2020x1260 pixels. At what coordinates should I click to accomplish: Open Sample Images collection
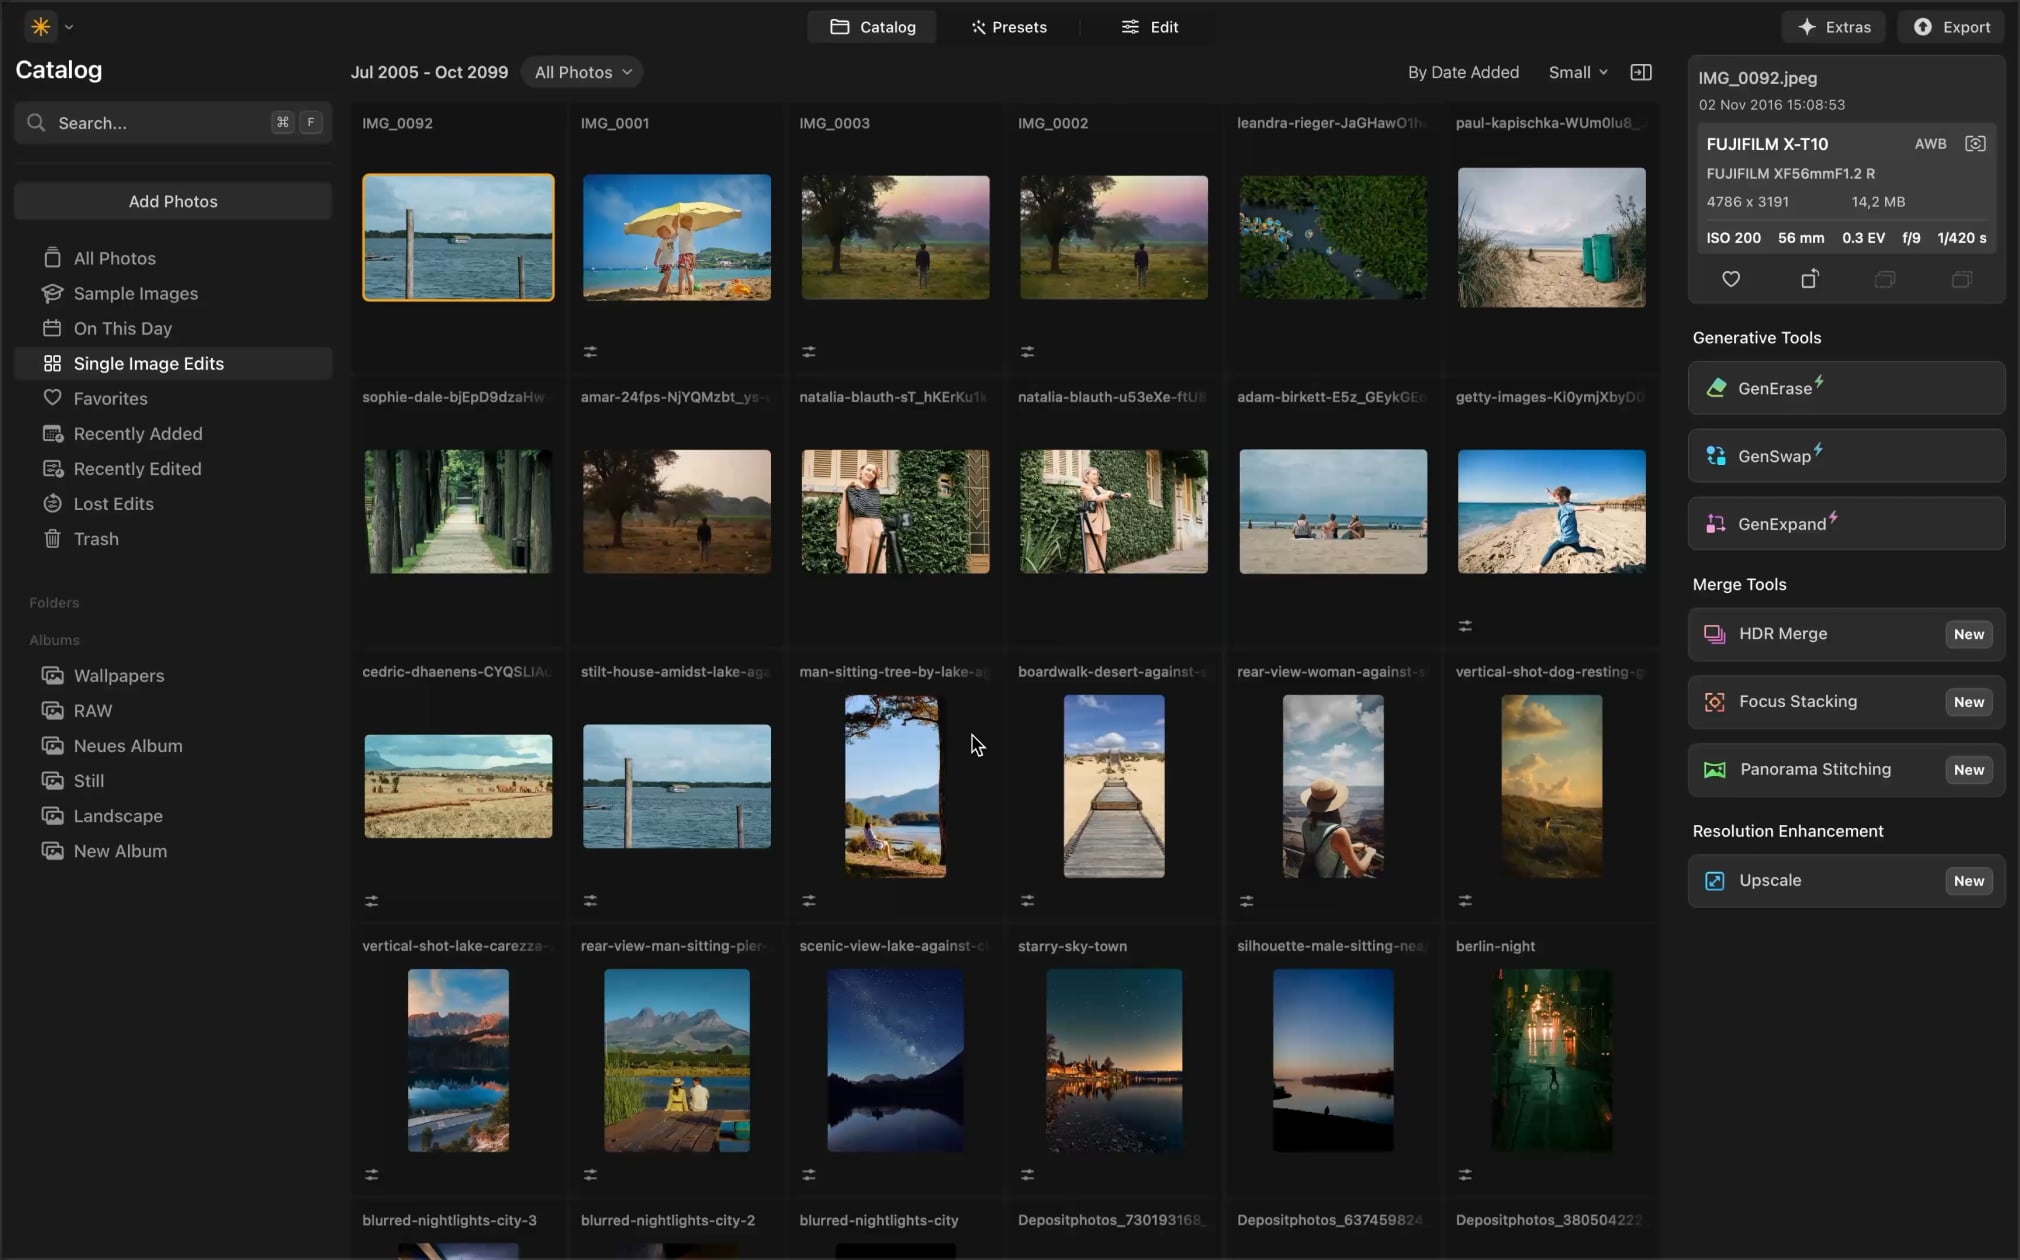click(x=173, y=293)
